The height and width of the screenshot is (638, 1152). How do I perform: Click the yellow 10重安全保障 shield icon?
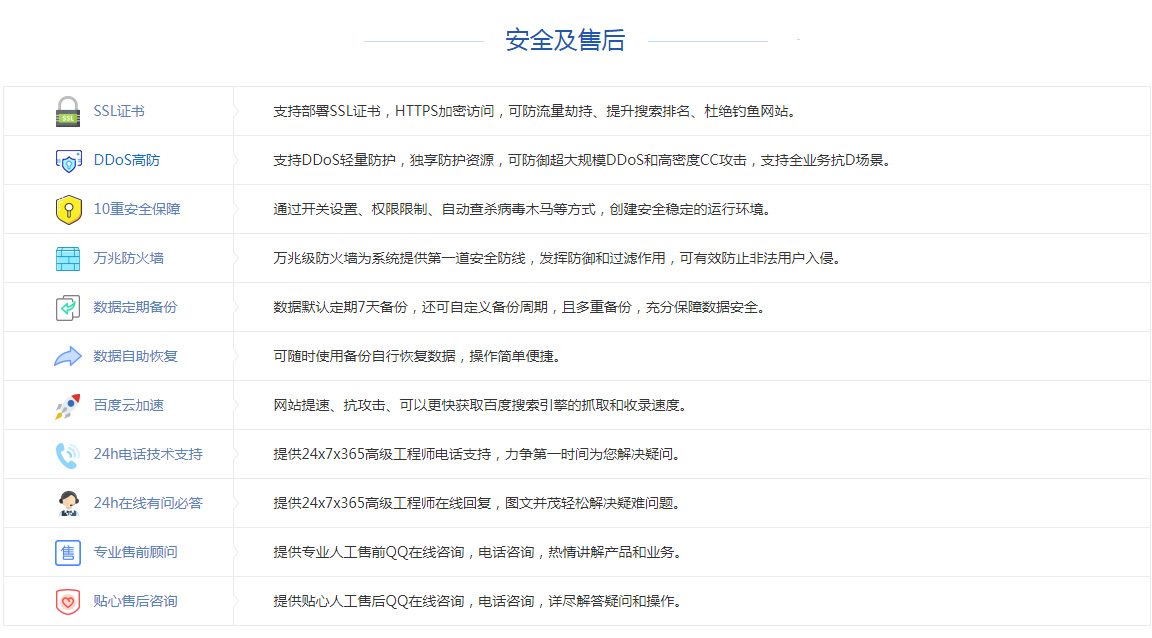click(x=68, y=209)
